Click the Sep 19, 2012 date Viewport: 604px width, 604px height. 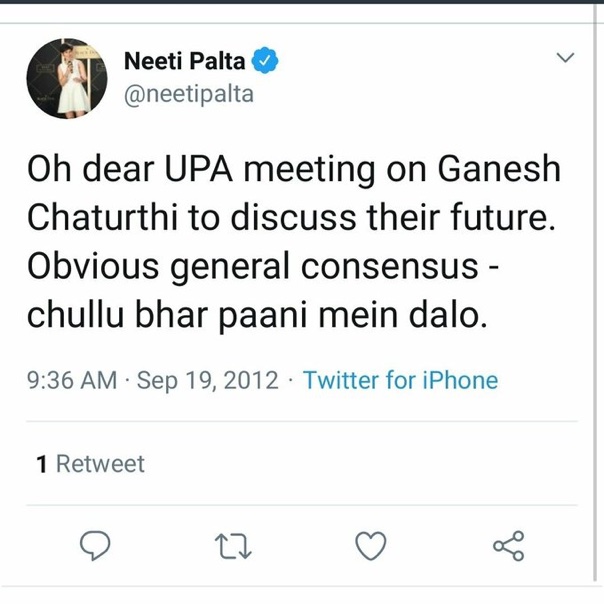tap(208, 380)
